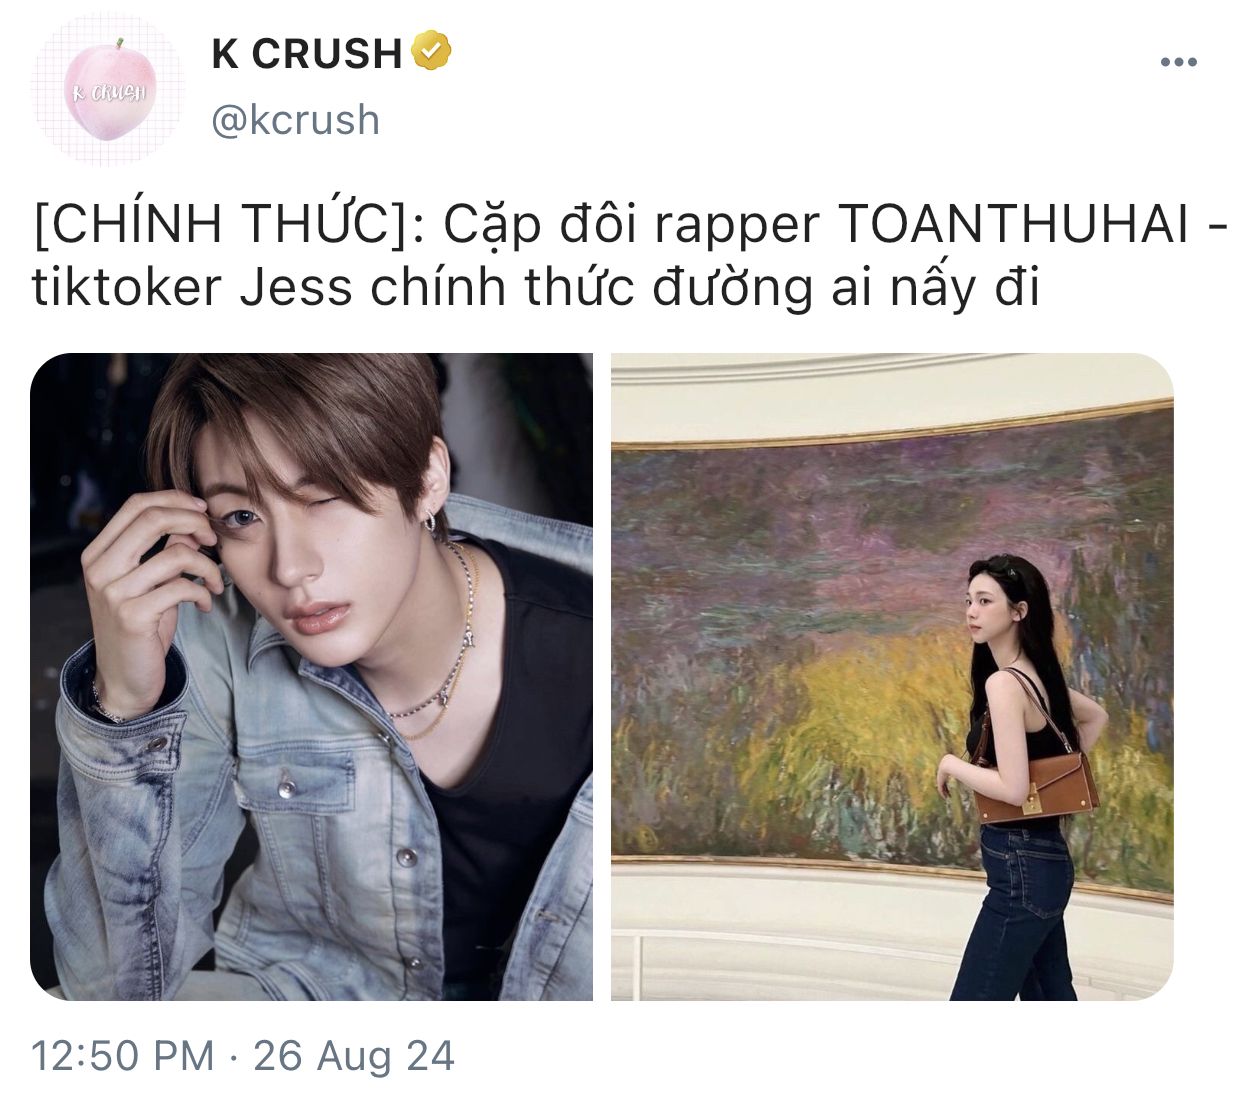
Task: Open the left photo of man in denim jacket
Action: [311, 677]
